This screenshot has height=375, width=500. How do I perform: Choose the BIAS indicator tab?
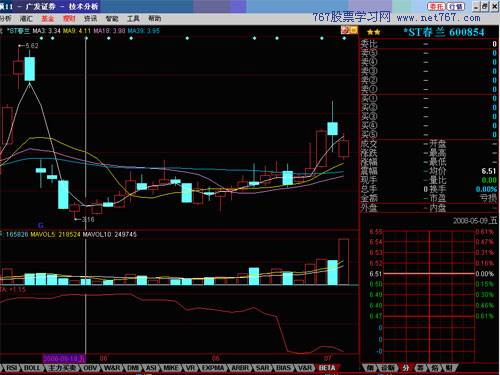tap(283, 368)
